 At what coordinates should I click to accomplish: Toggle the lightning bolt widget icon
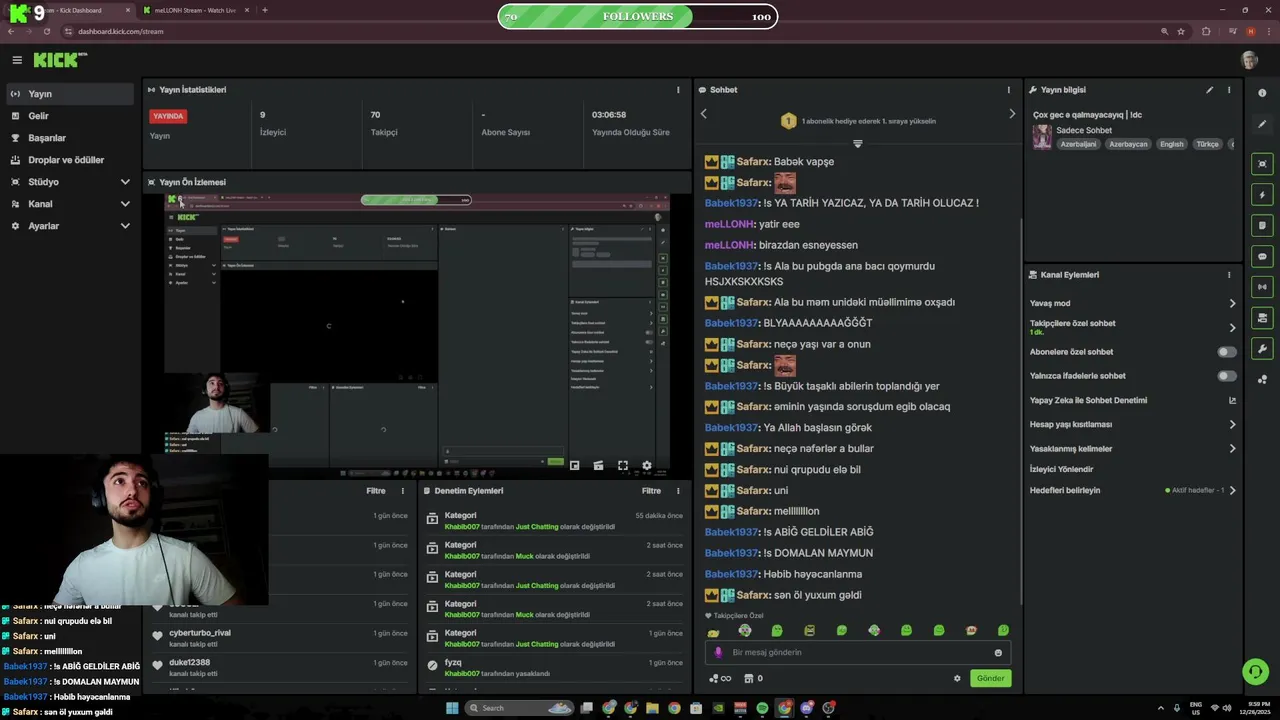(1262, 195)
